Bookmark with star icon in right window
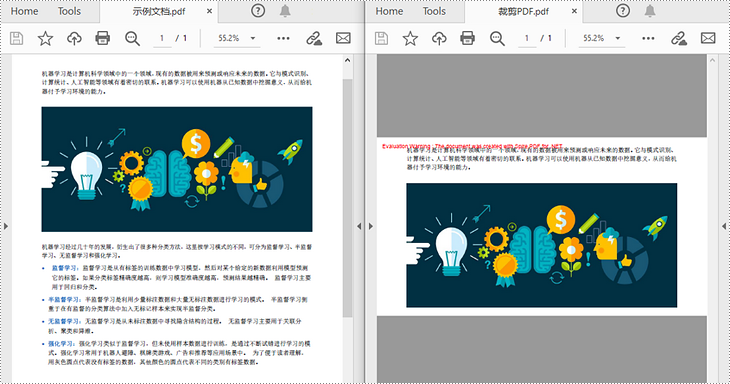Screen dimensions: 730x384 (410, 38)
